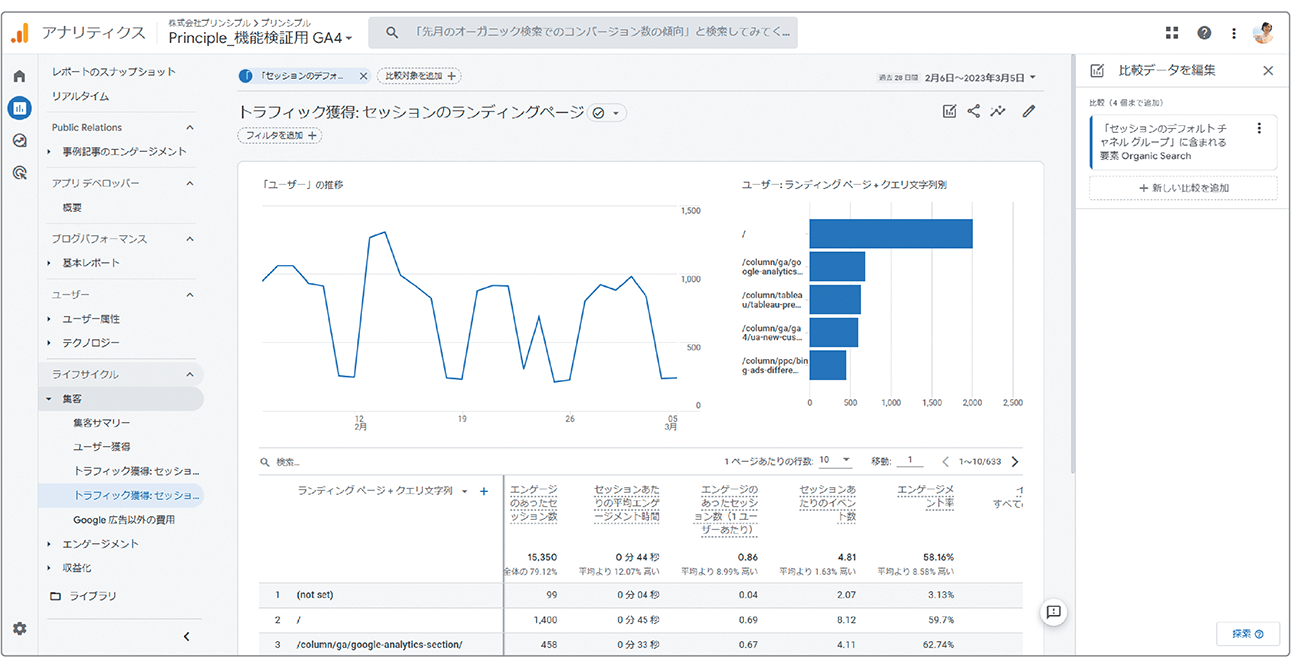1300x668 pixels.
Task: Open the ユーザー獲得 report
Action: tap(102, 447)
